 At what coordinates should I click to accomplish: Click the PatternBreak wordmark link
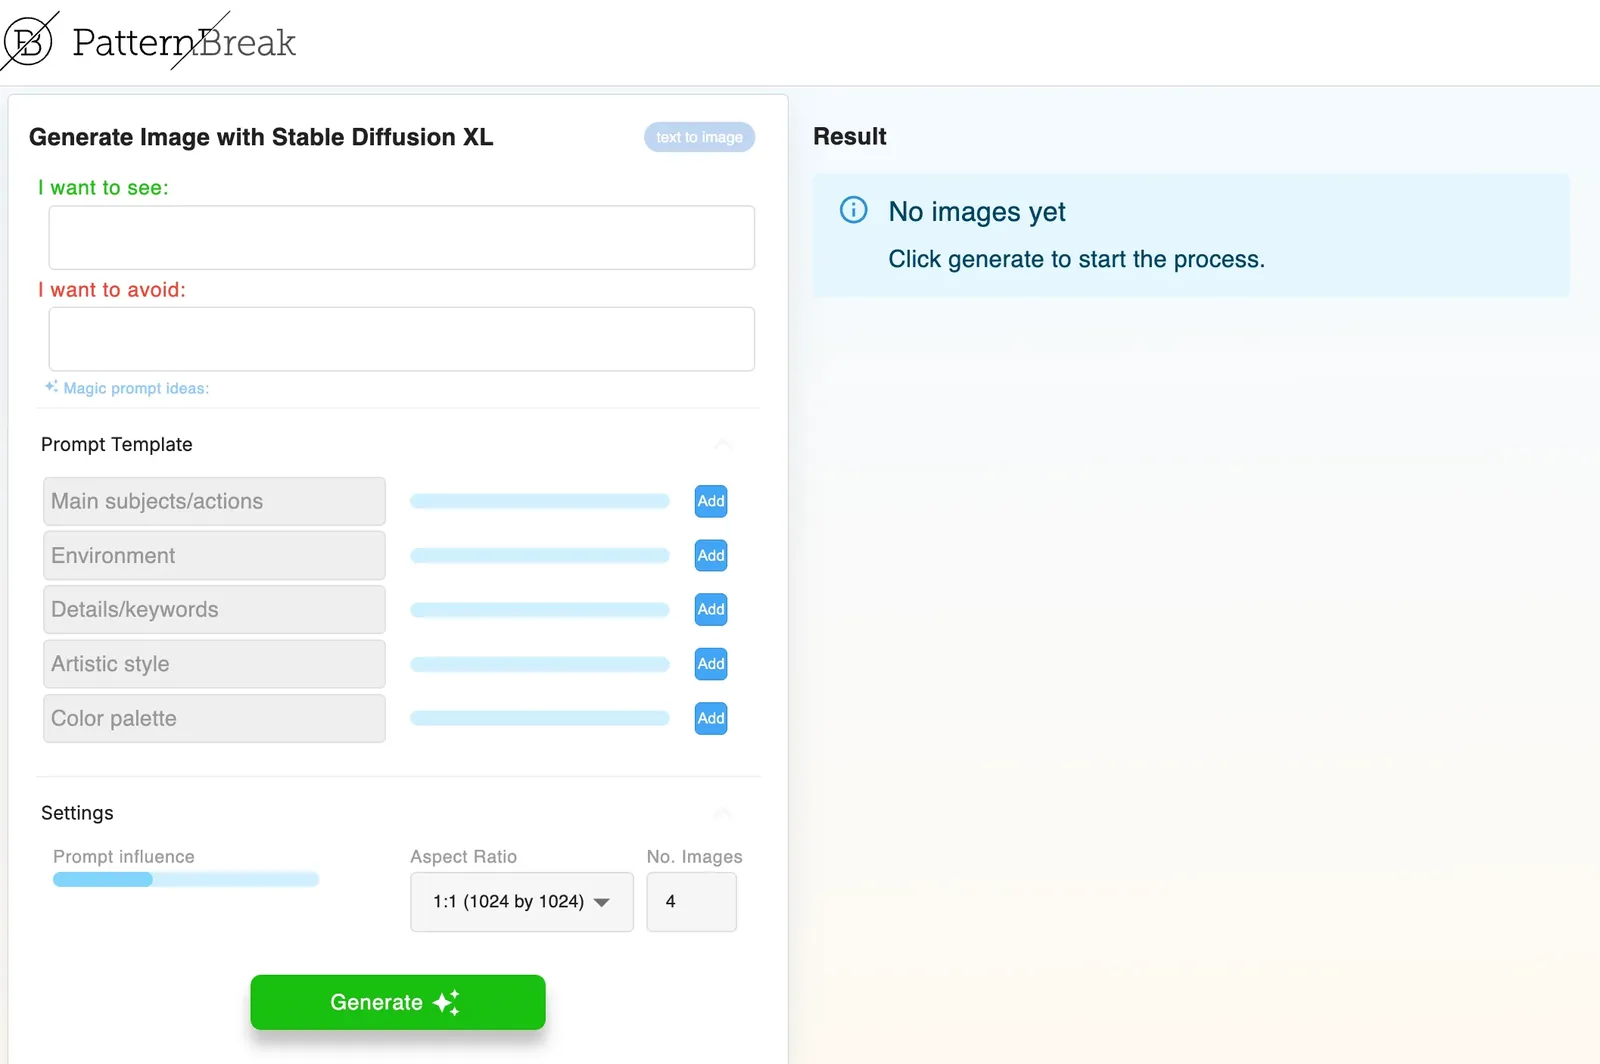(184, 42)
